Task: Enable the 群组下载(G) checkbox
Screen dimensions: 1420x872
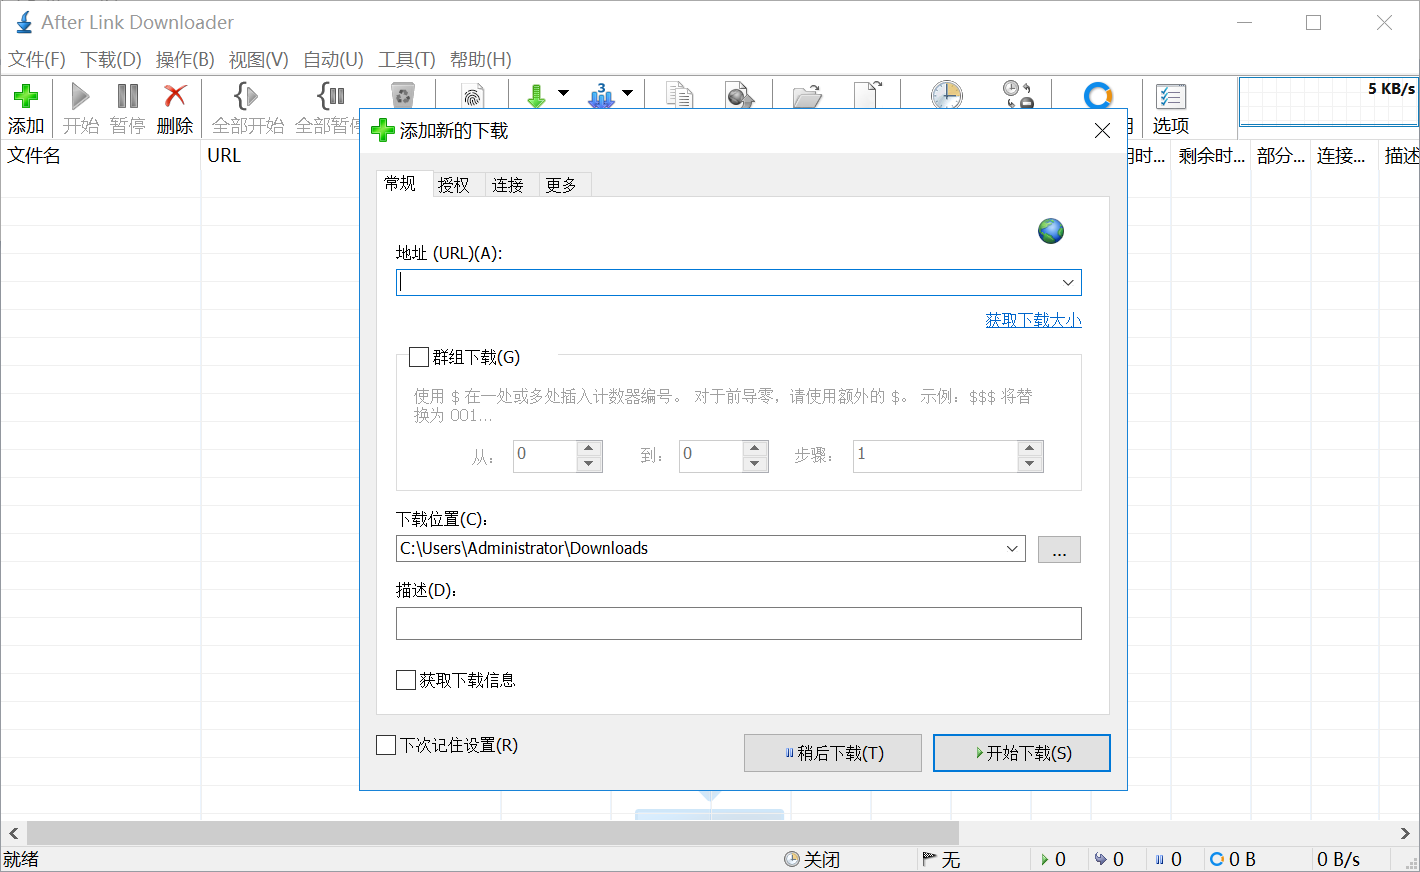Action: tap(419, 357)
